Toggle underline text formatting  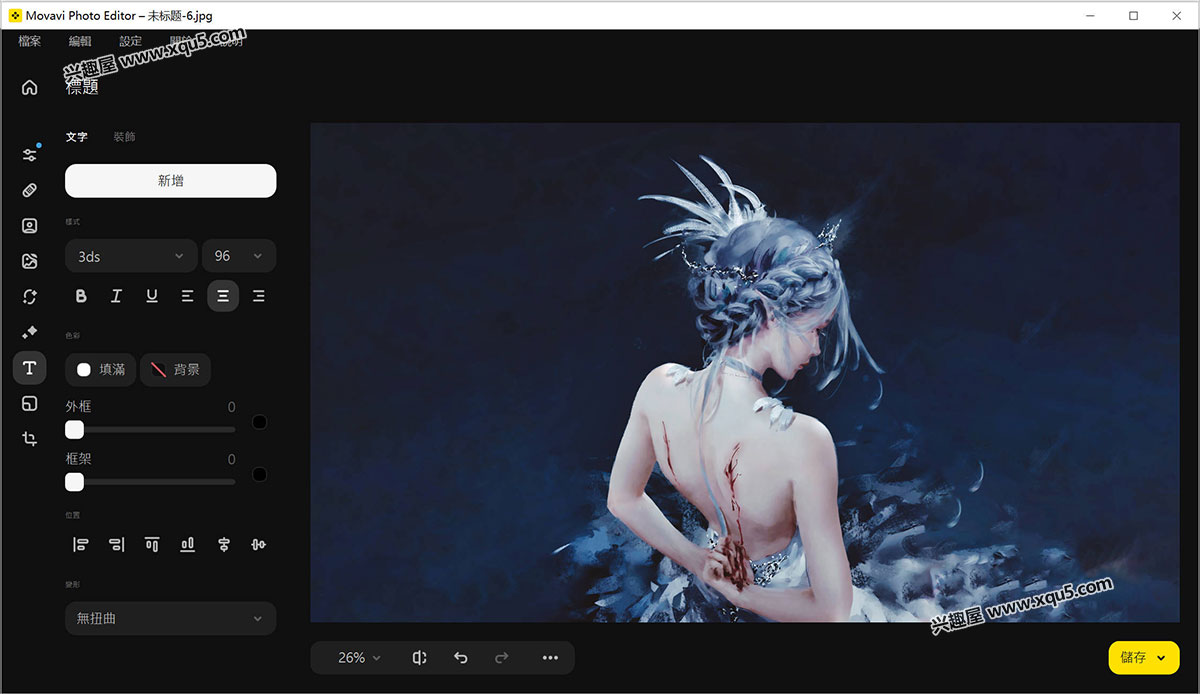(152, 296)
